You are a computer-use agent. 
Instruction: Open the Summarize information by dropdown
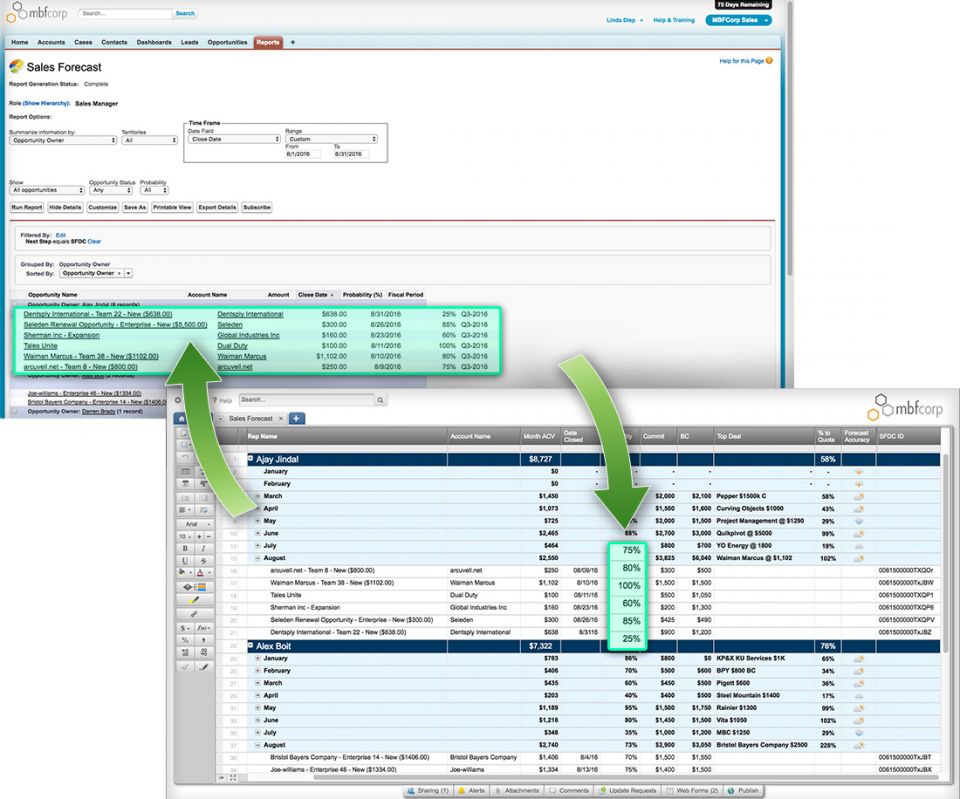[62, 140]
